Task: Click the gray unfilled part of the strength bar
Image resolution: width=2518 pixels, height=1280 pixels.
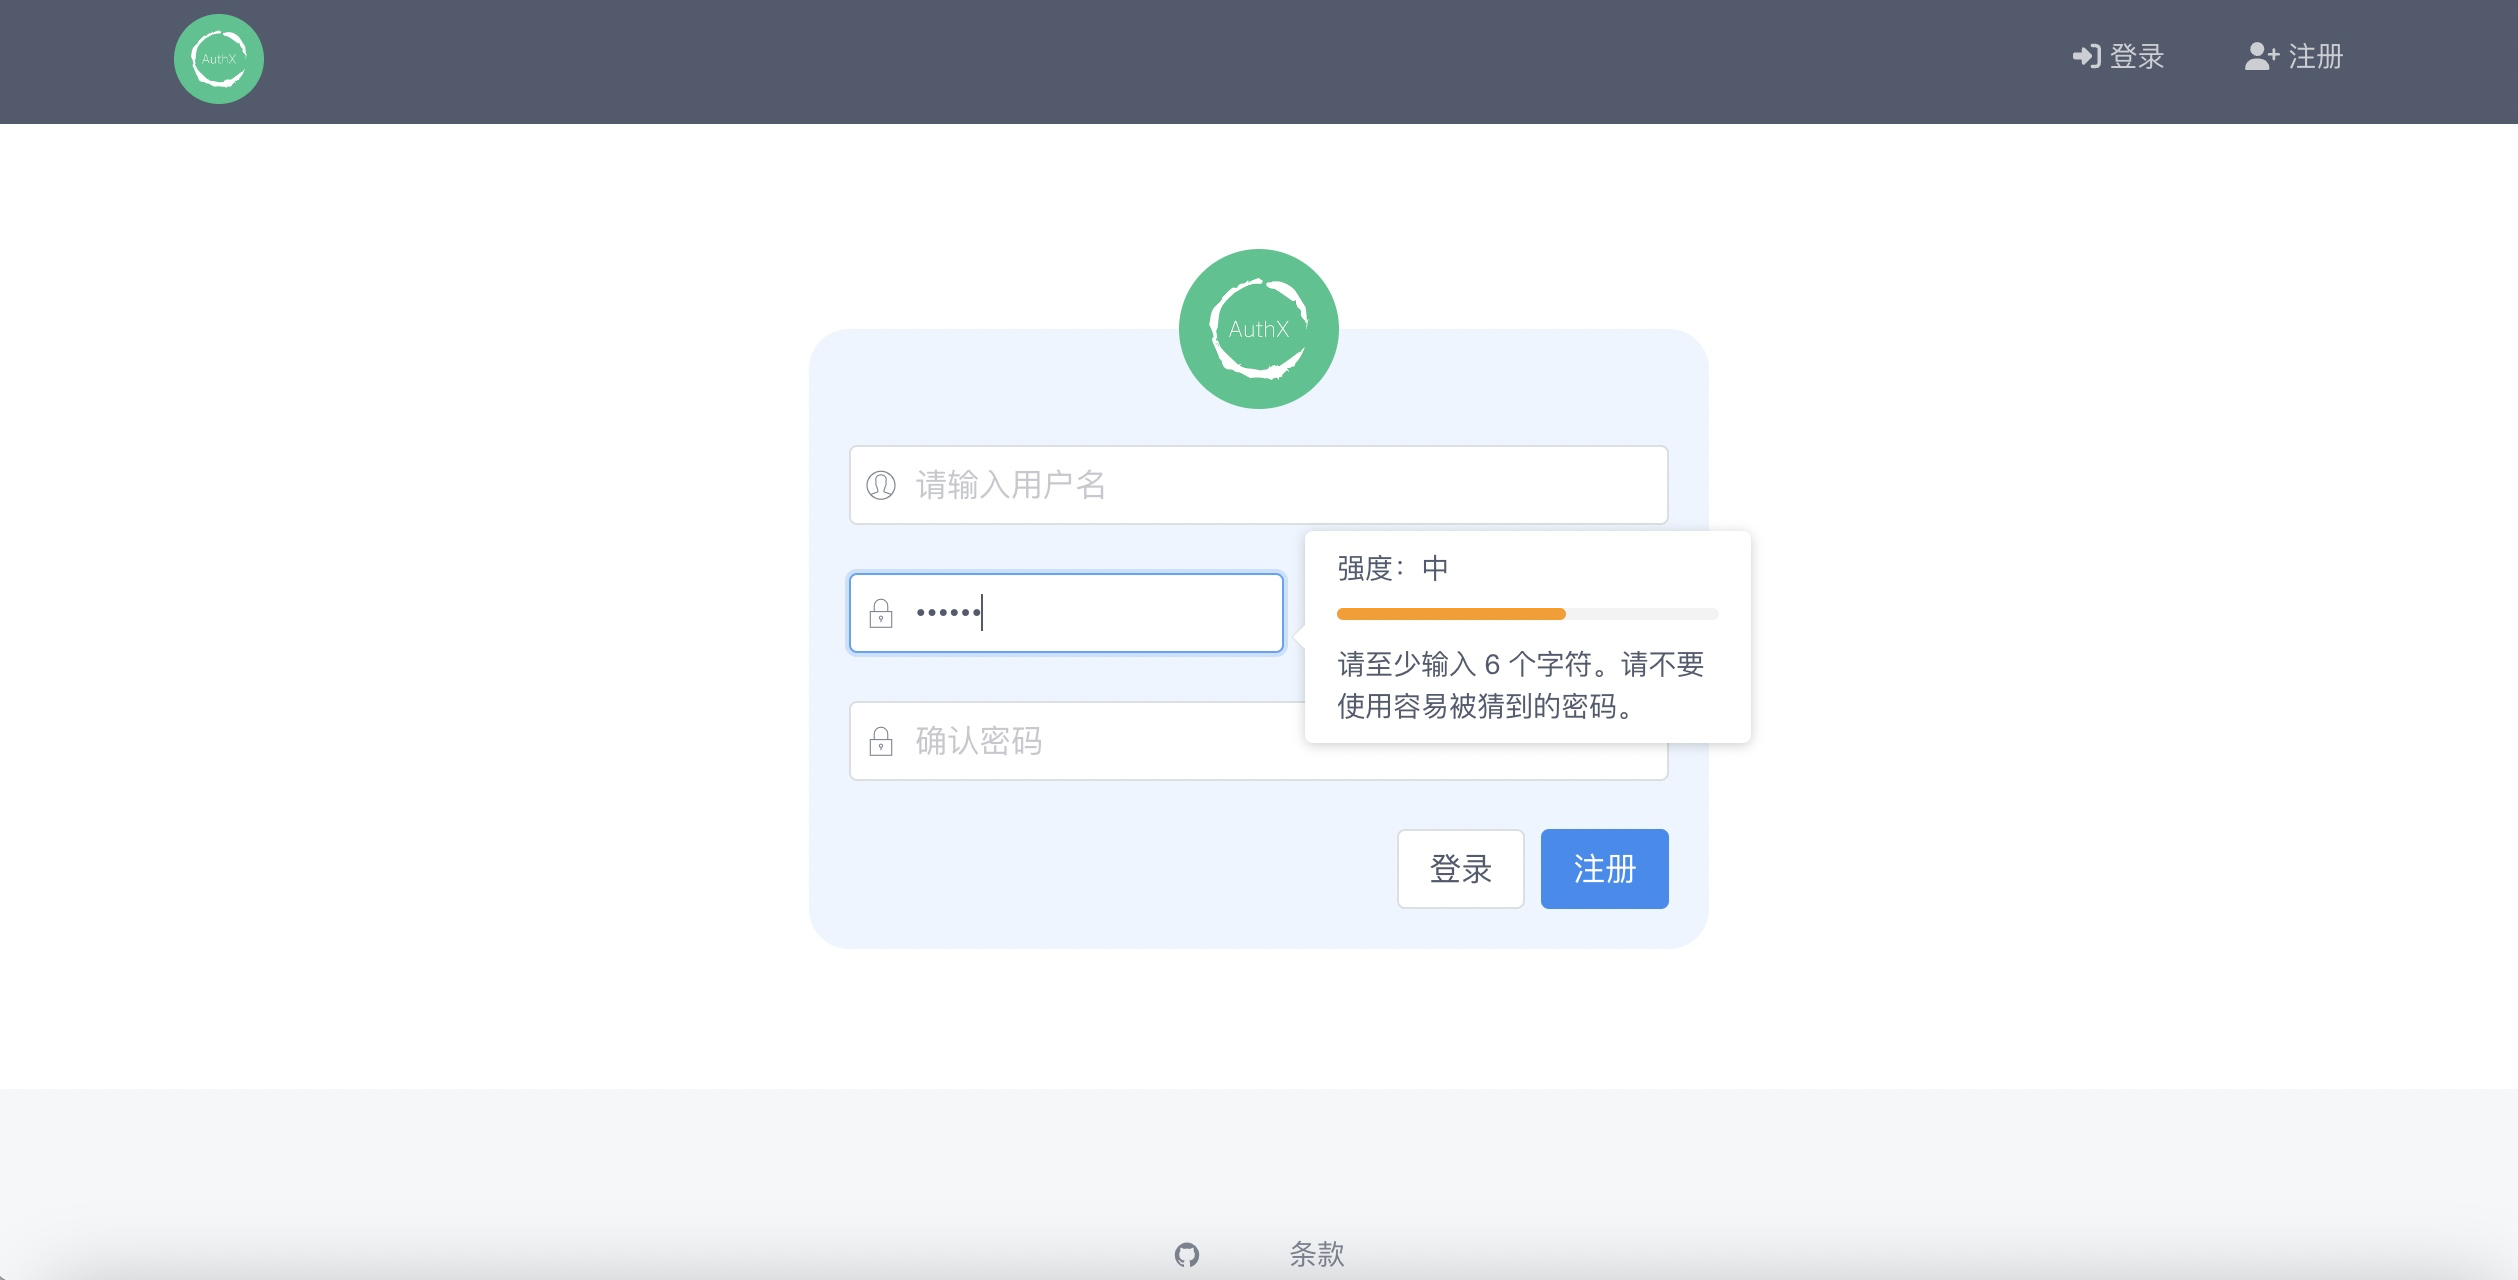Action: pos(1642,614)
